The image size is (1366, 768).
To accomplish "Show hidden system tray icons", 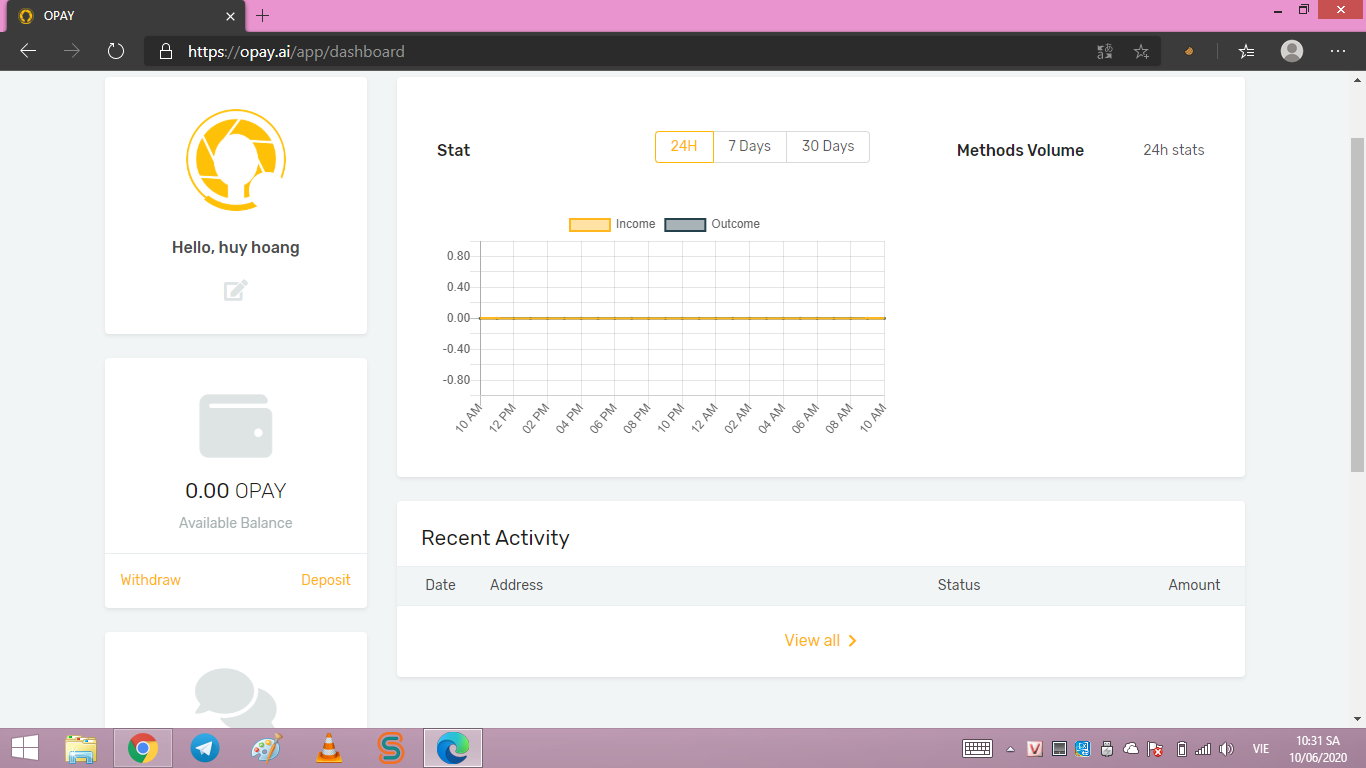I will pyautogui.click(x=1010, y=748).
